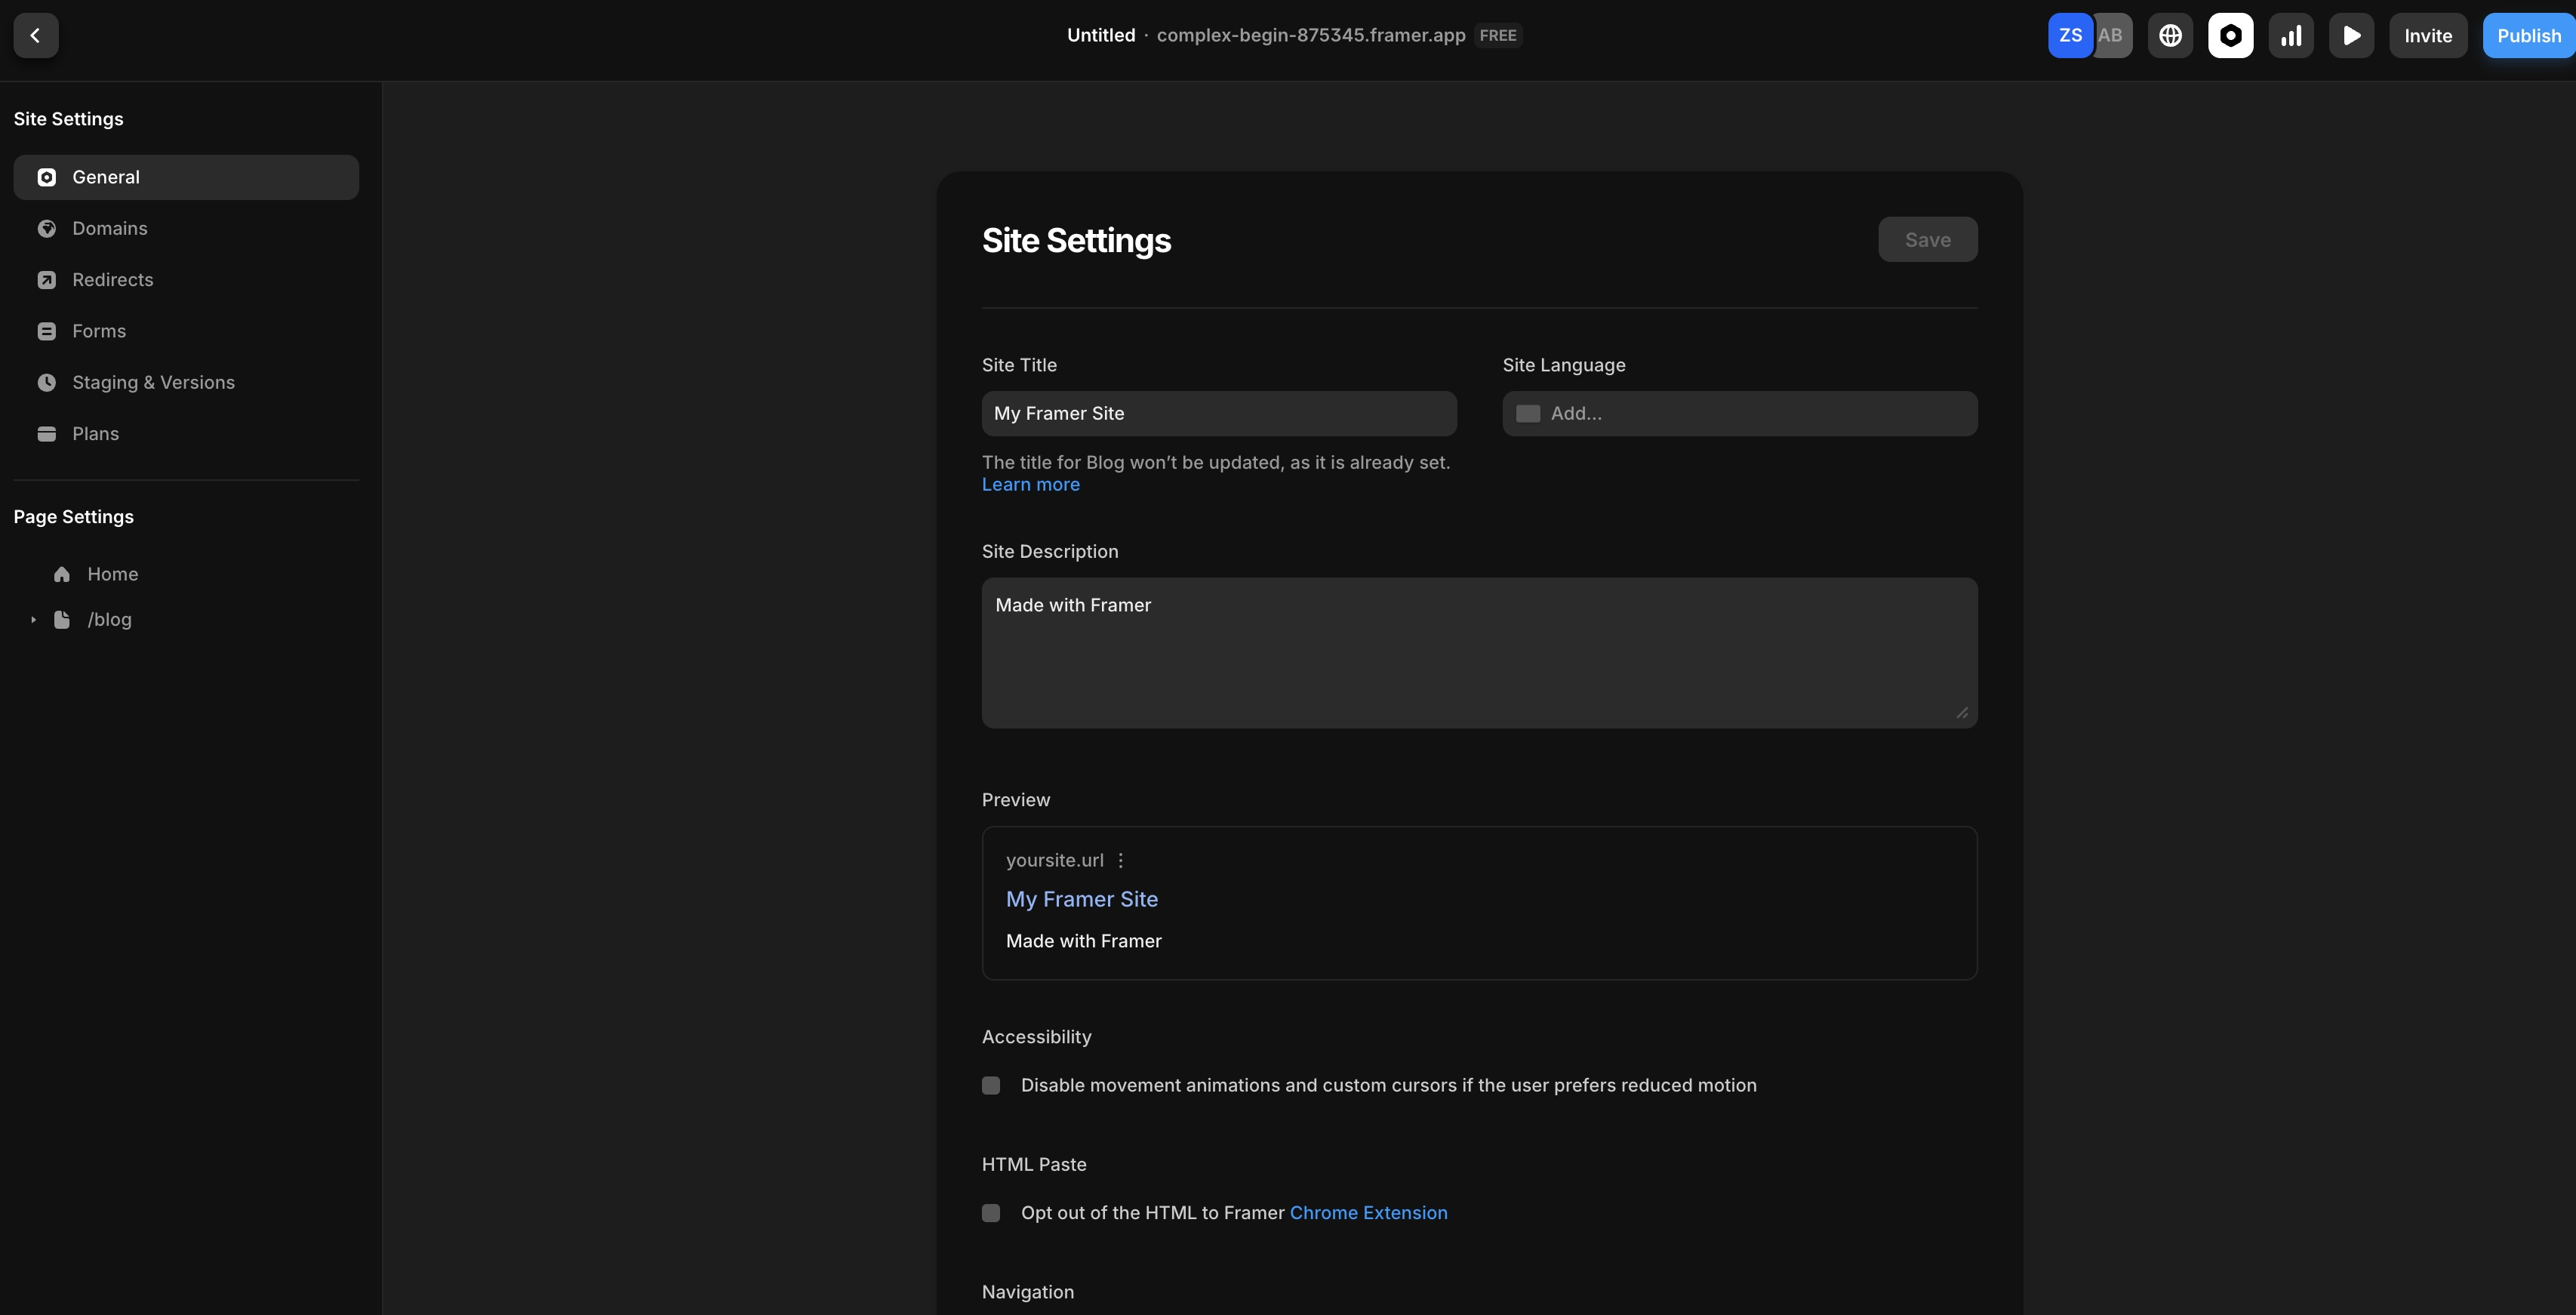Image resolution: width=2576 pixels, height=1315 pixels.
Task: Open the globe localization icon
Action: [2170, 36]
